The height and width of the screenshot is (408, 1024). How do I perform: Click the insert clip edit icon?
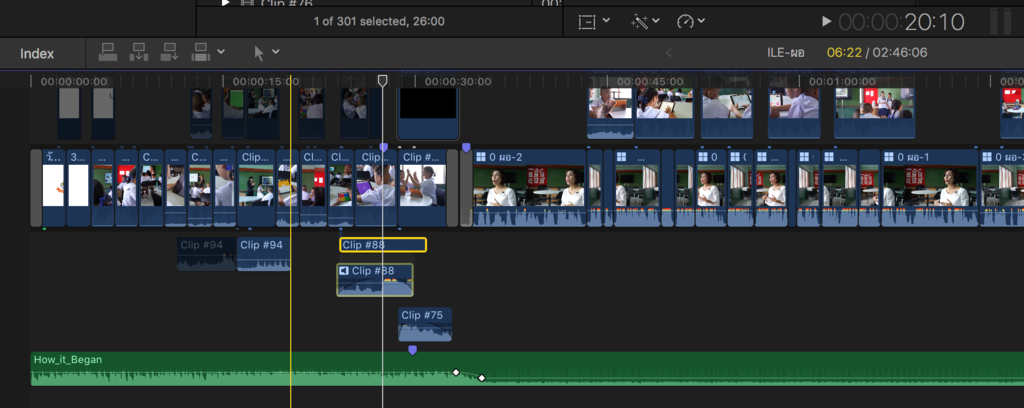140,52
